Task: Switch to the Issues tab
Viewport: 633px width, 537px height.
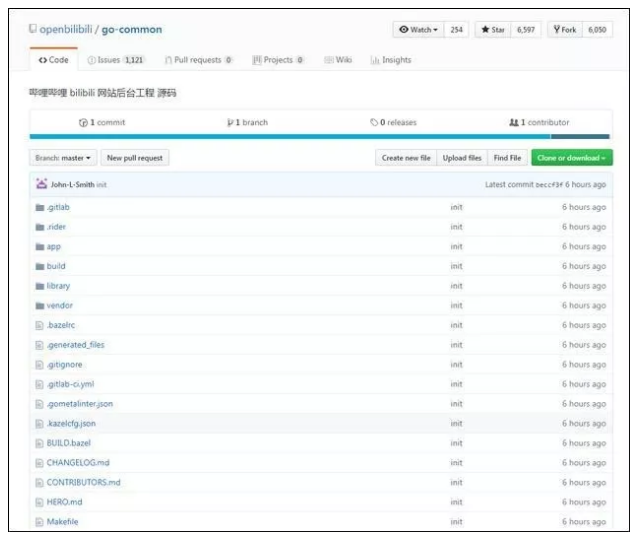Action: click(116, 60)
